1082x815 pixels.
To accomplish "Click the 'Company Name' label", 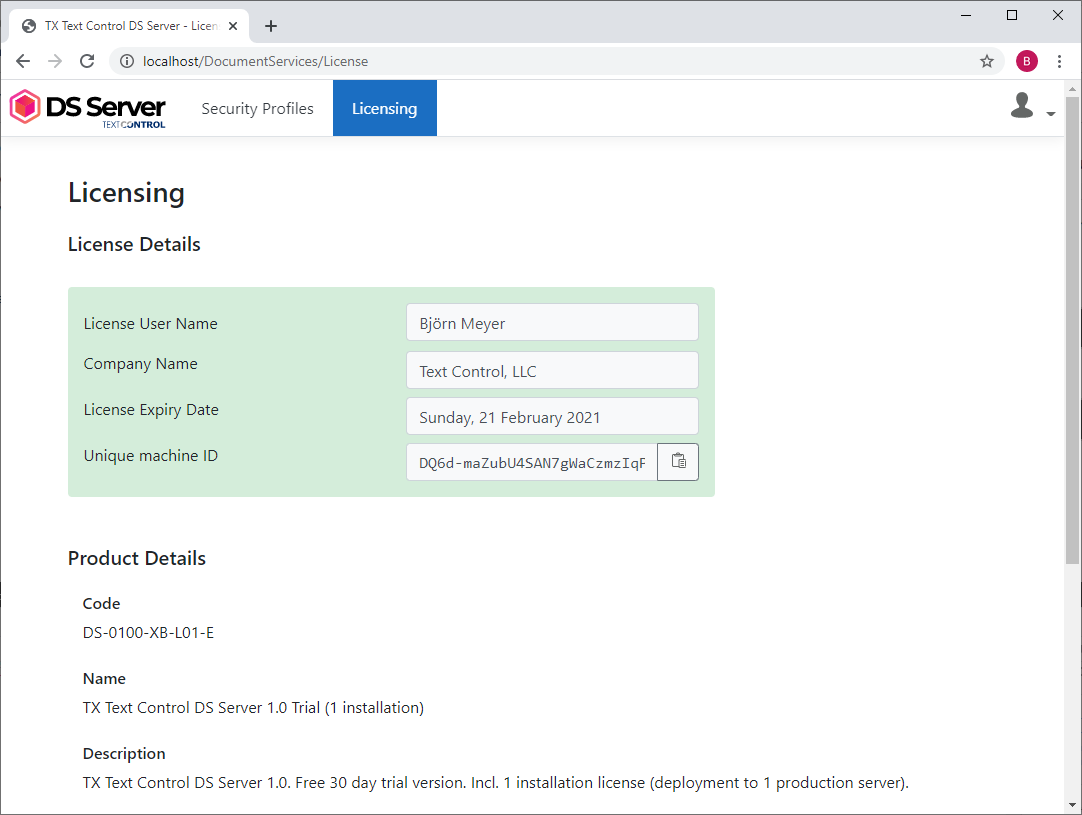I will 140,364.
